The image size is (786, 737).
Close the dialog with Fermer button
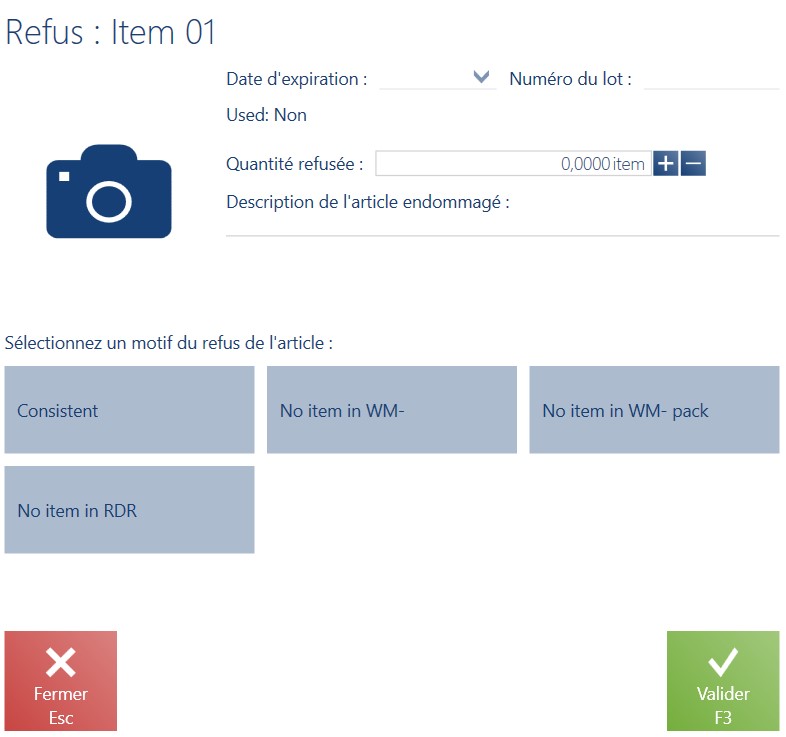coord(61,681)
